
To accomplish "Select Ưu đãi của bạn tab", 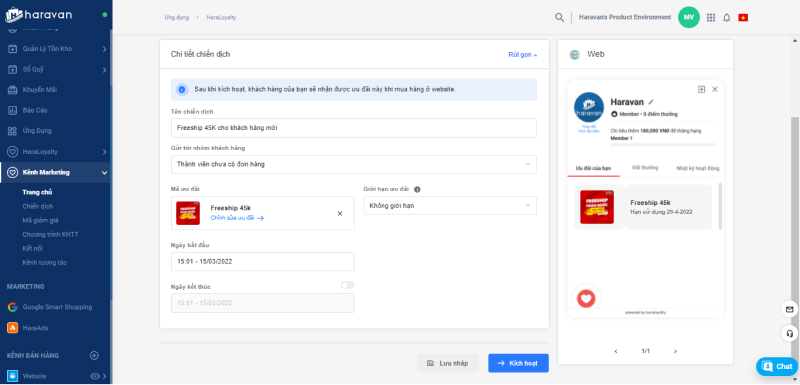I will [x=593, y=168].
